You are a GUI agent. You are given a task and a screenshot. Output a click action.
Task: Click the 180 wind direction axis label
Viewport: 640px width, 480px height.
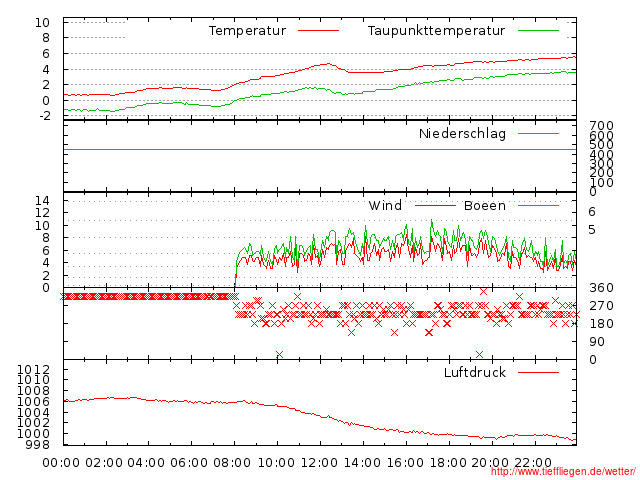601,324
